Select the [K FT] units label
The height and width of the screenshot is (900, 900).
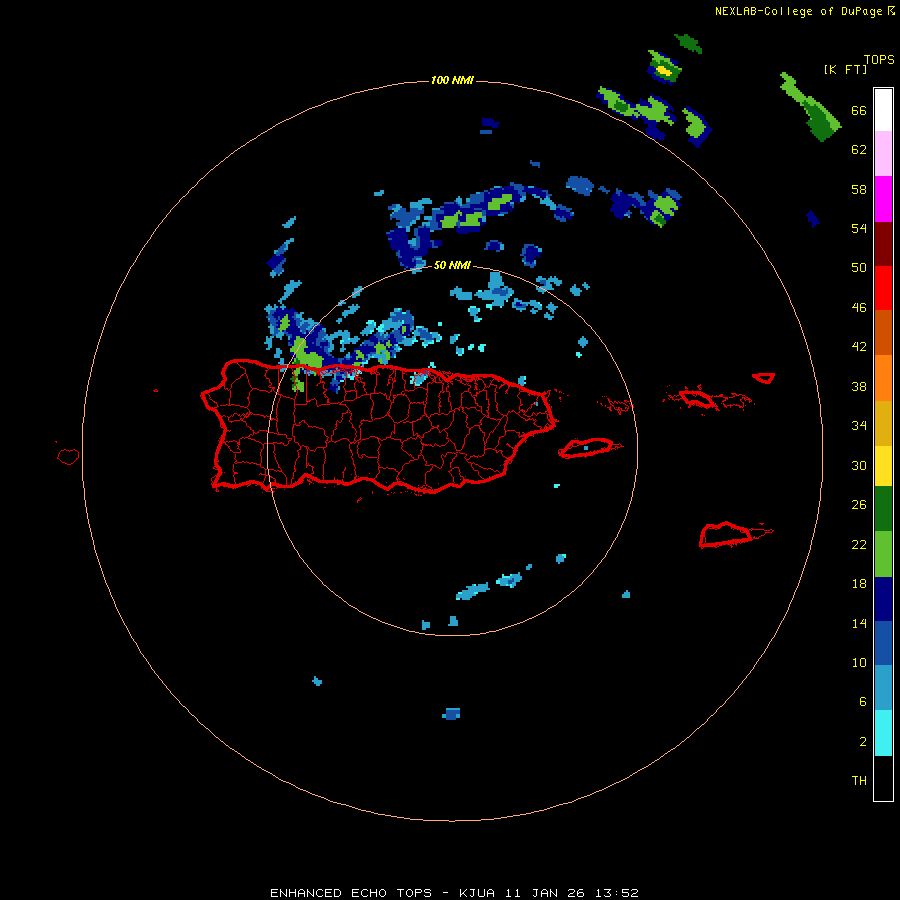pos(845,70)
